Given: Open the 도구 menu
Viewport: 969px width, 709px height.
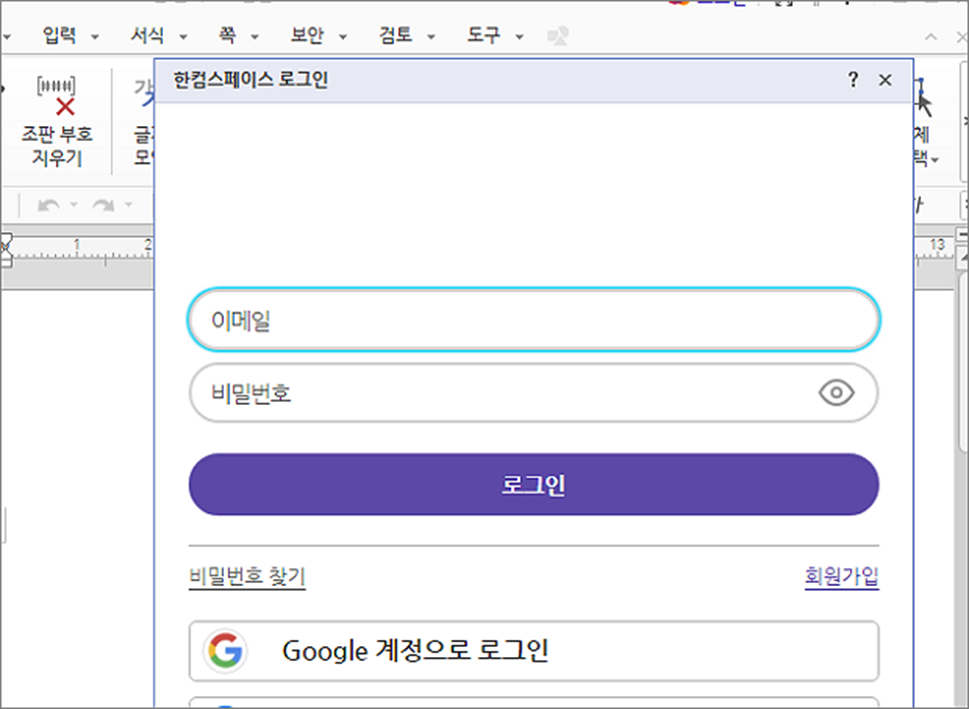Looking at the screenshot, I should (x=483, y=35).
